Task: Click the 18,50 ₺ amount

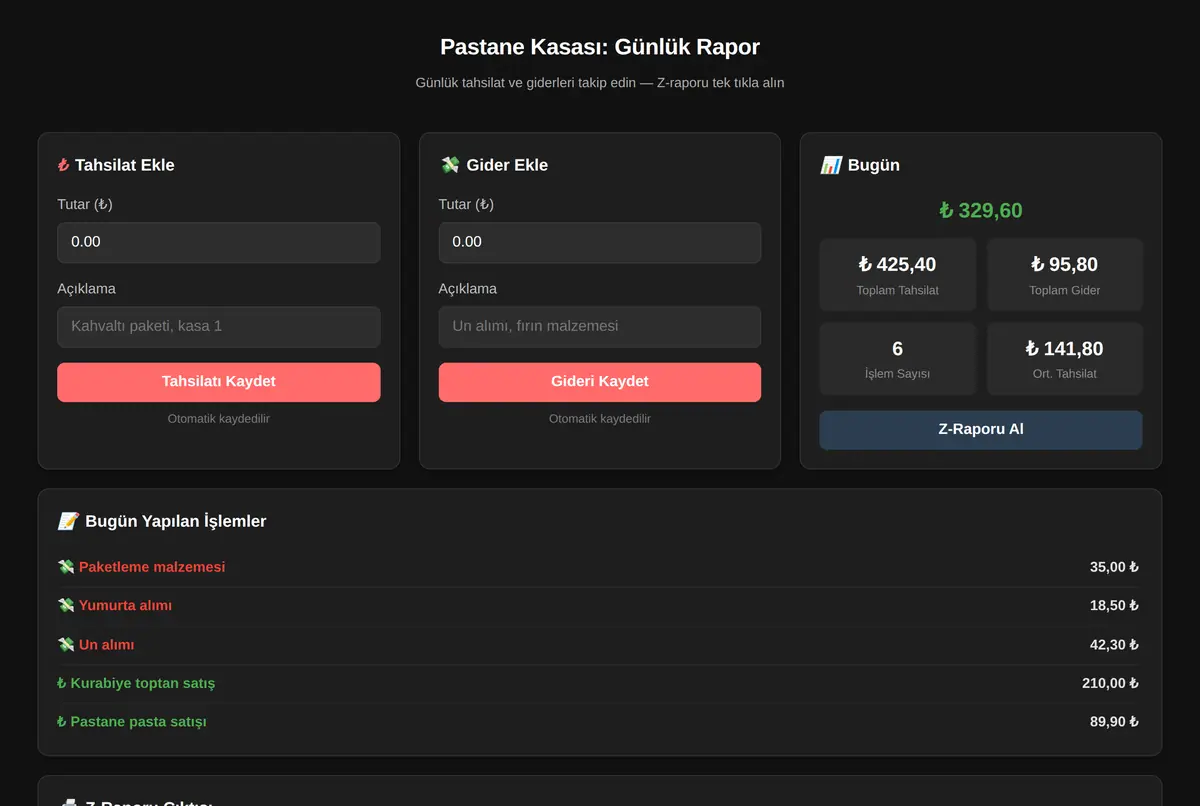Action: tap(1115, 606)
